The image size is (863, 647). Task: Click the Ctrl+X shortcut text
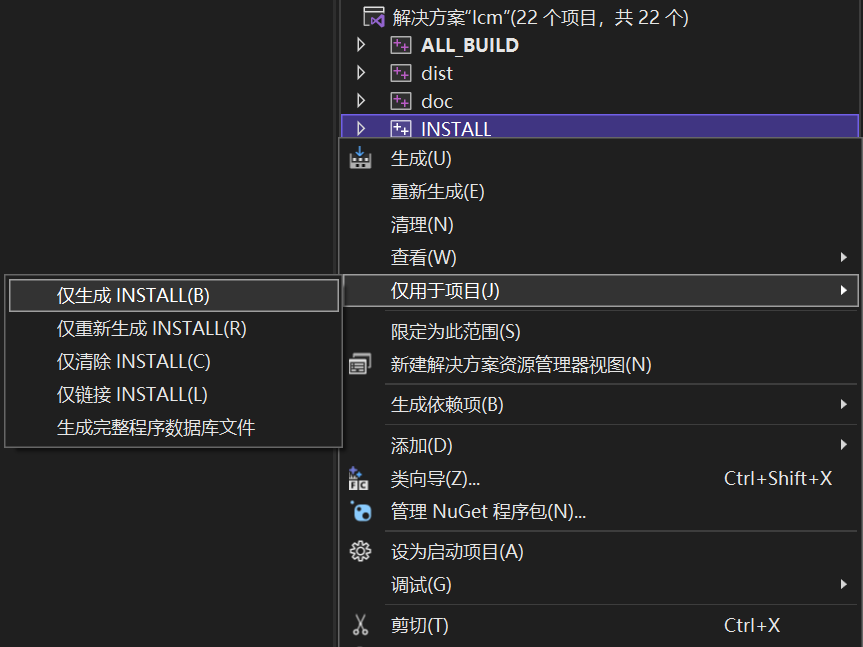[752, 625]
